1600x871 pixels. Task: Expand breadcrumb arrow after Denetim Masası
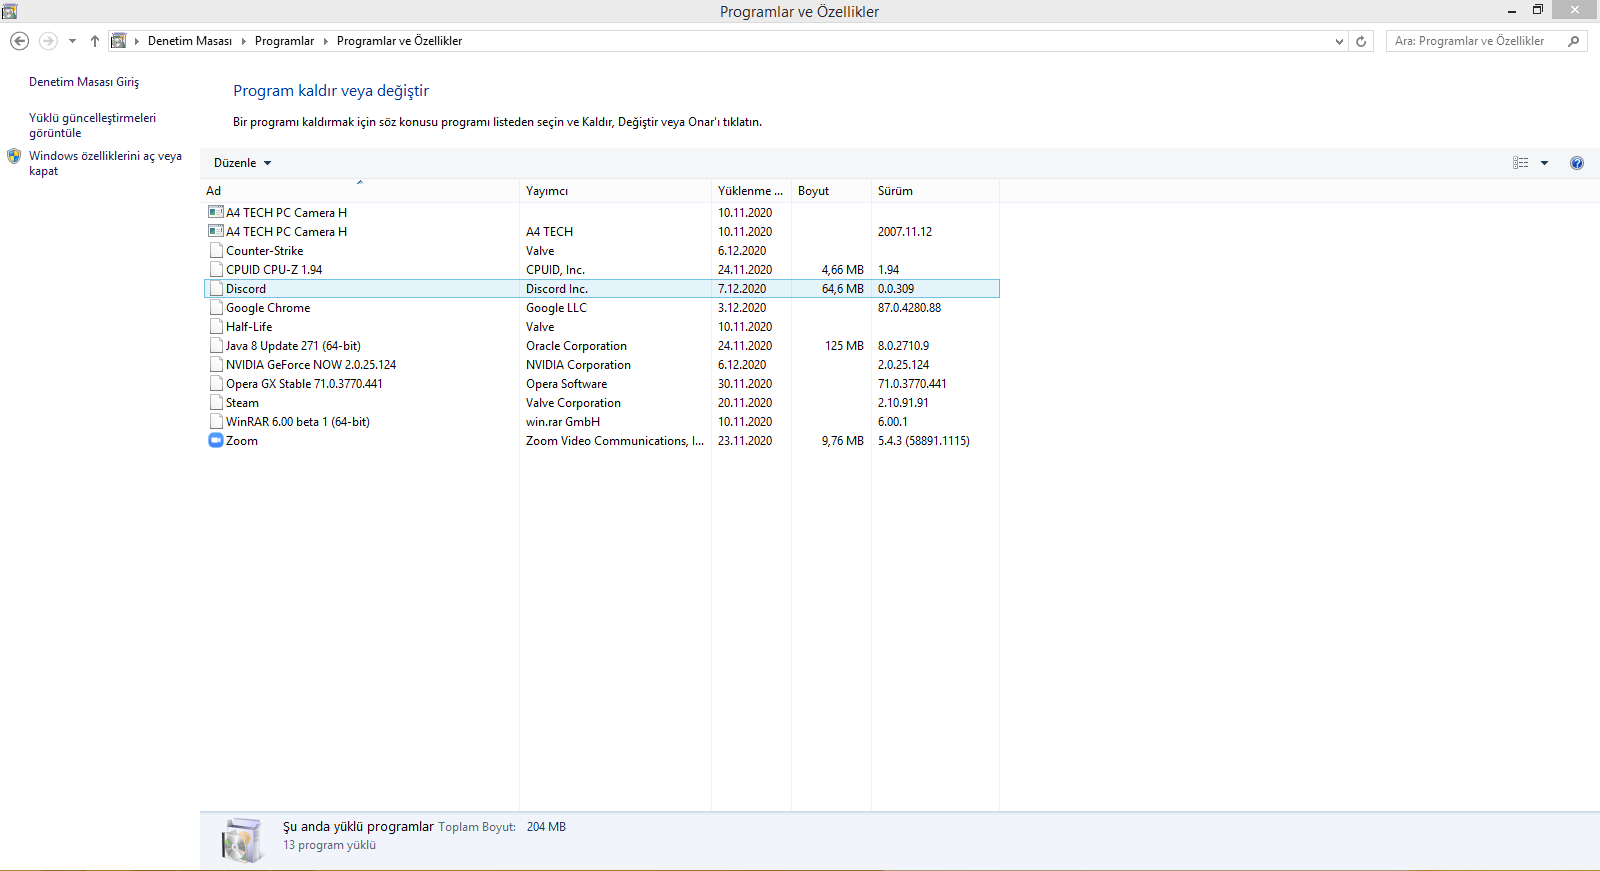[243, 41]
